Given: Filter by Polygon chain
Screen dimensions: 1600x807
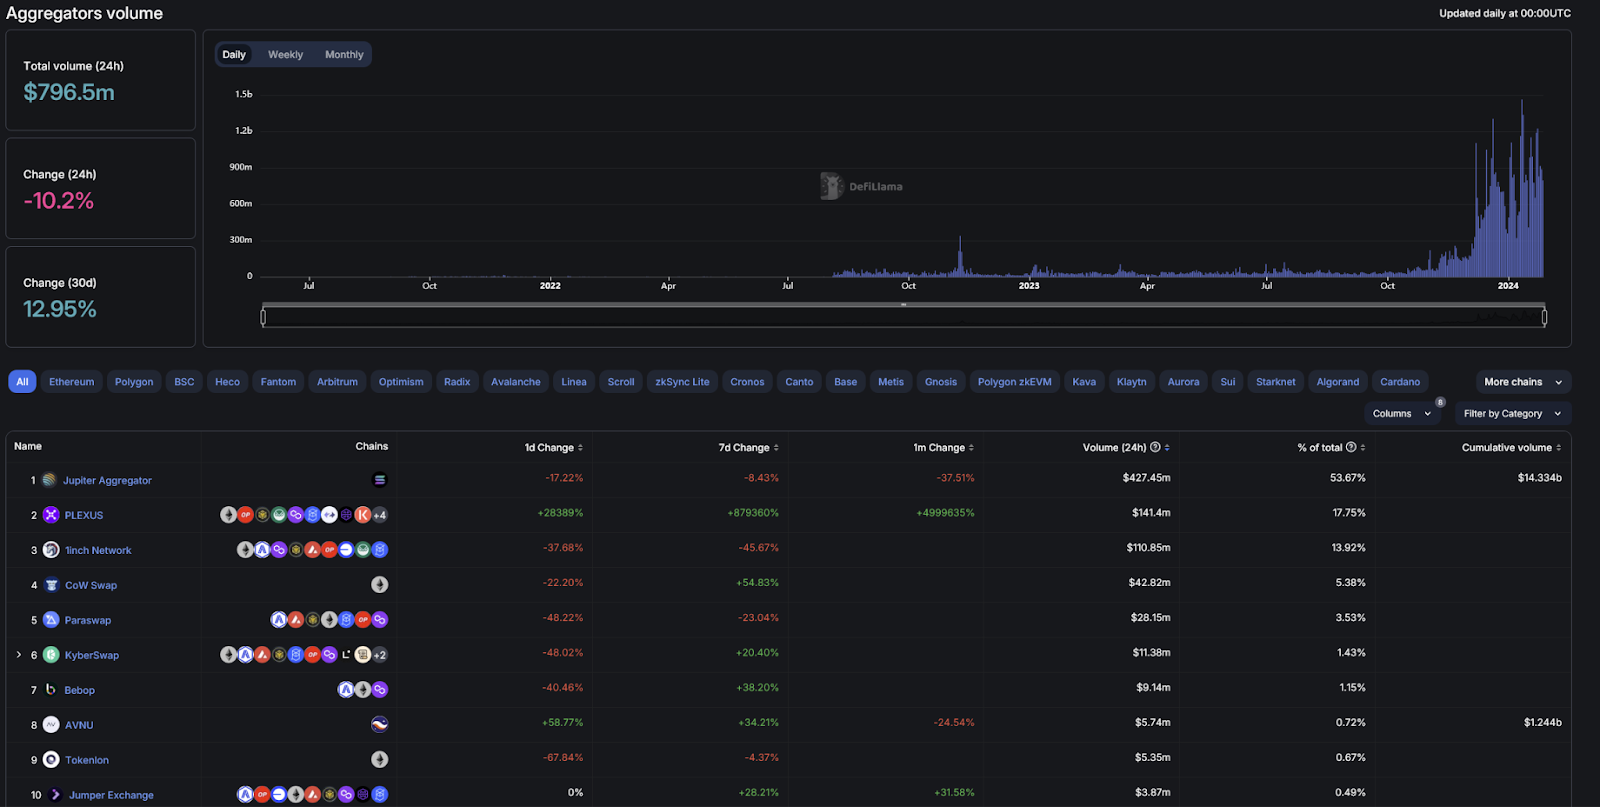Looking at the screenshot, I should tap(134, 382).
